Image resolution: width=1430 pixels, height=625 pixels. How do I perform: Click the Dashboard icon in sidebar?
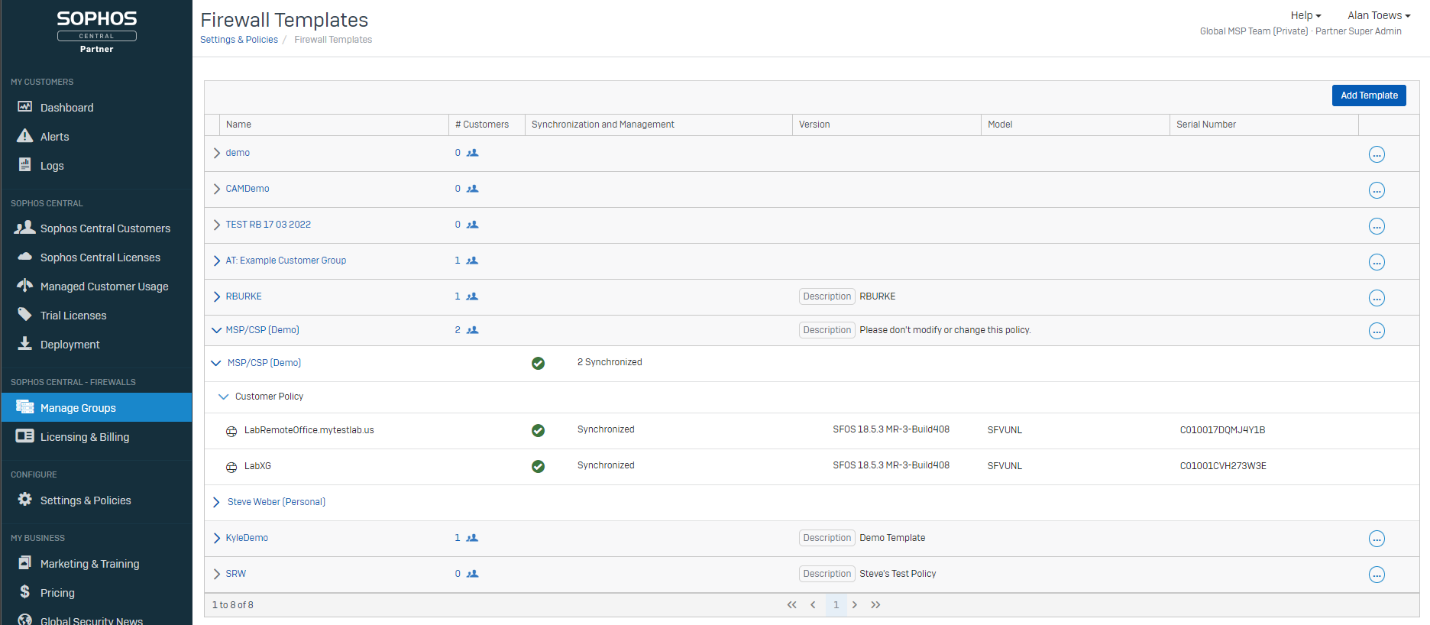(x=25, y=107)
